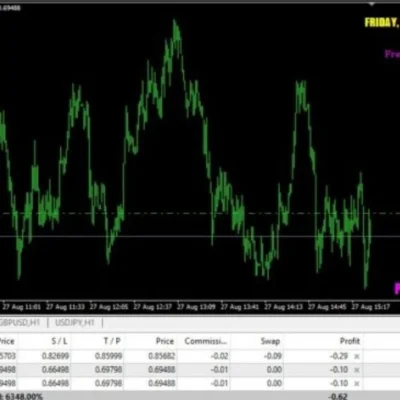
Task: Click the 27 Aug 11:01 time label
Action: click(22, 307)
